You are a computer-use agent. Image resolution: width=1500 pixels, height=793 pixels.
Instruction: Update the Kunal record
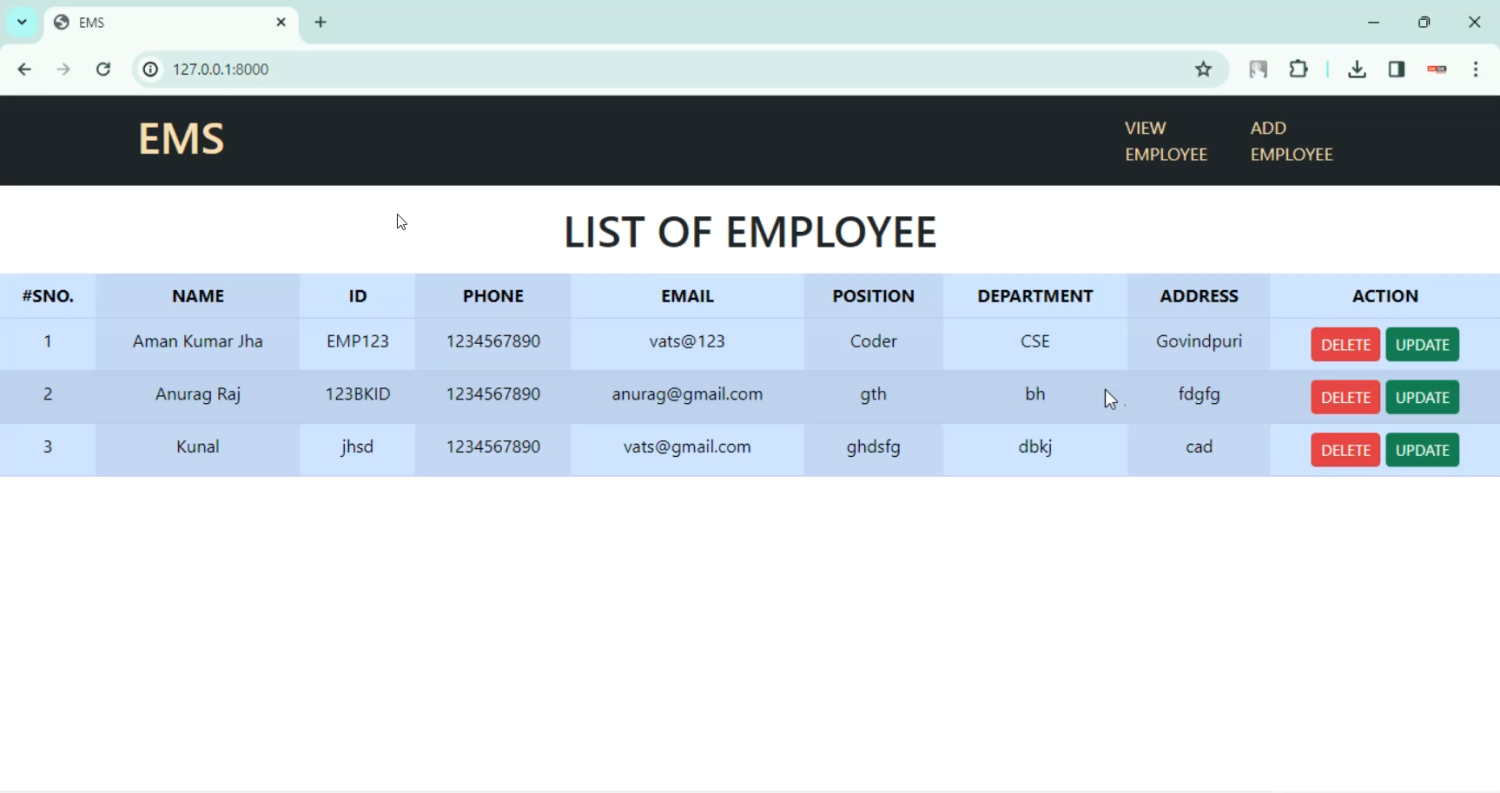(x=1422, y=450)
